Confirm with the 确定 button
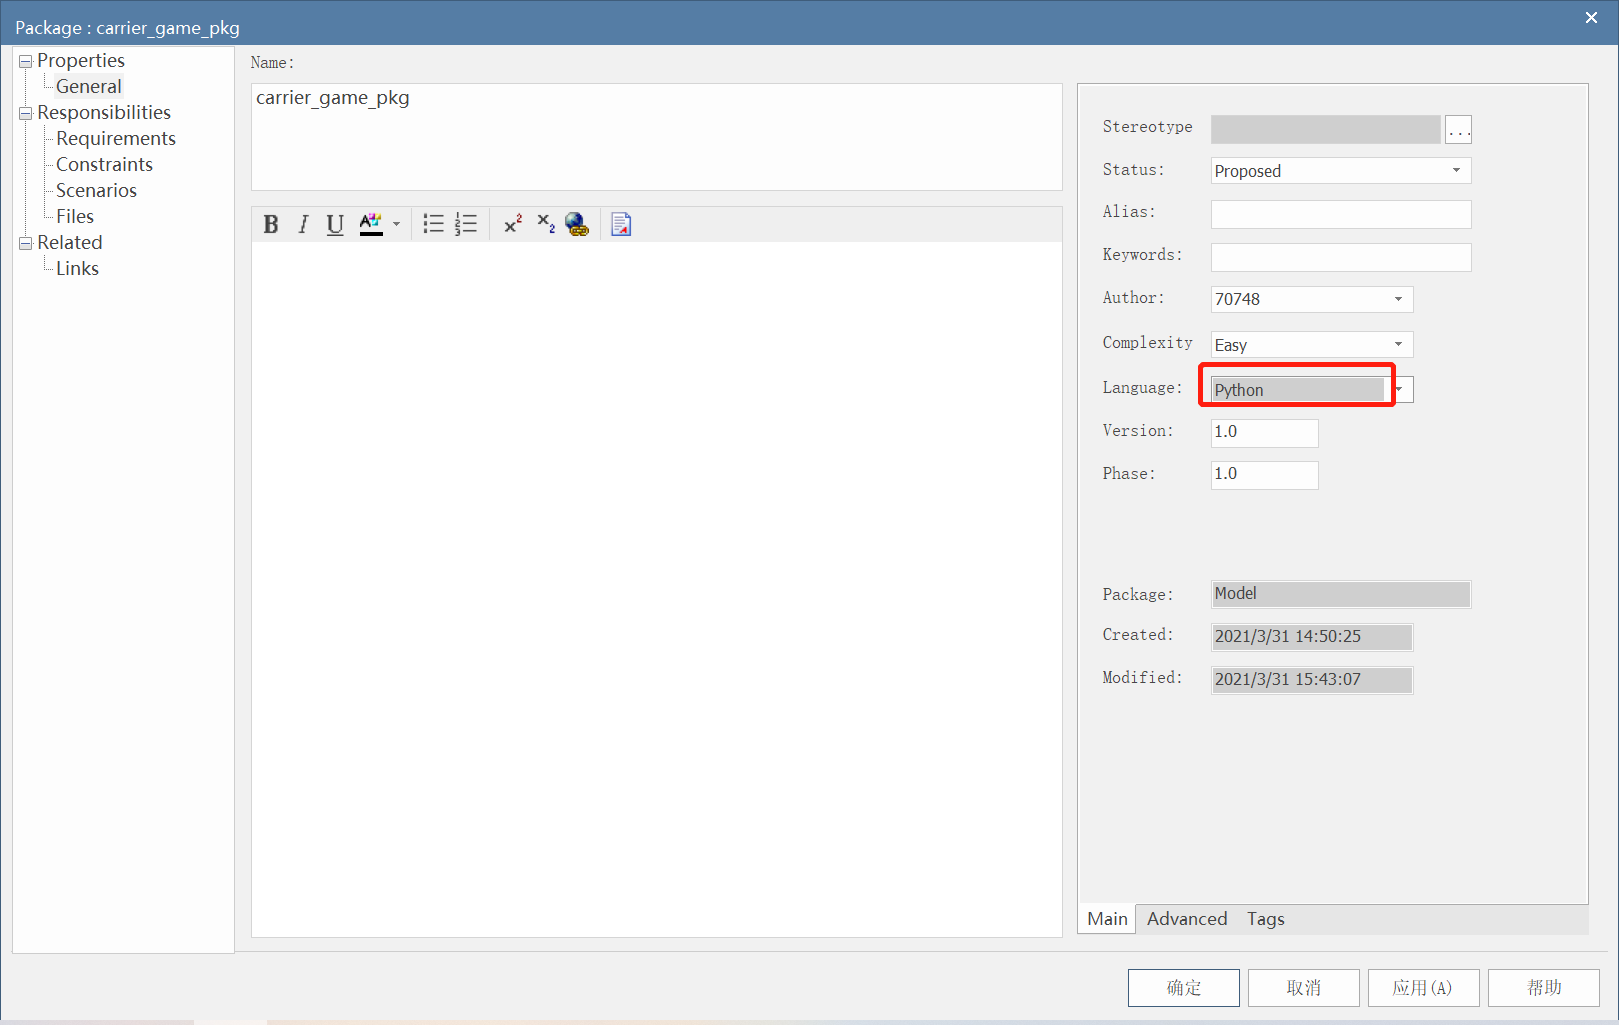This screenshot has width=1619, height=1025. coord(1184,988)
